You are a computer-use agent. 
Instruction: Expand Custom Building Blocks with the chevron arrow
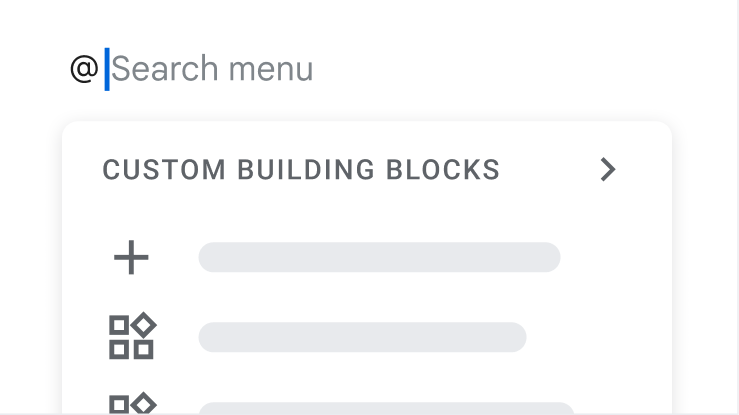click(x=607, y=170)
